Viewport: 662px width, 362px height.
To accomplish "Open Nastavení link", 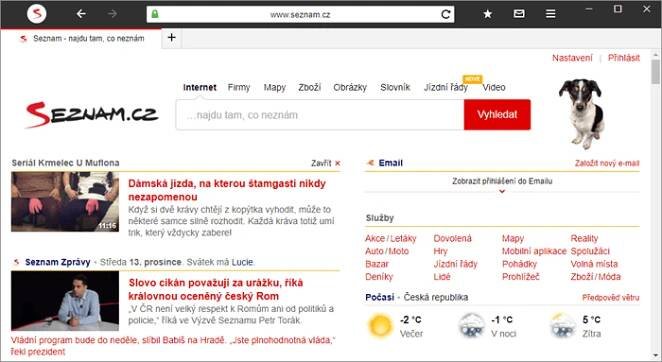I will tap(572, 58).
